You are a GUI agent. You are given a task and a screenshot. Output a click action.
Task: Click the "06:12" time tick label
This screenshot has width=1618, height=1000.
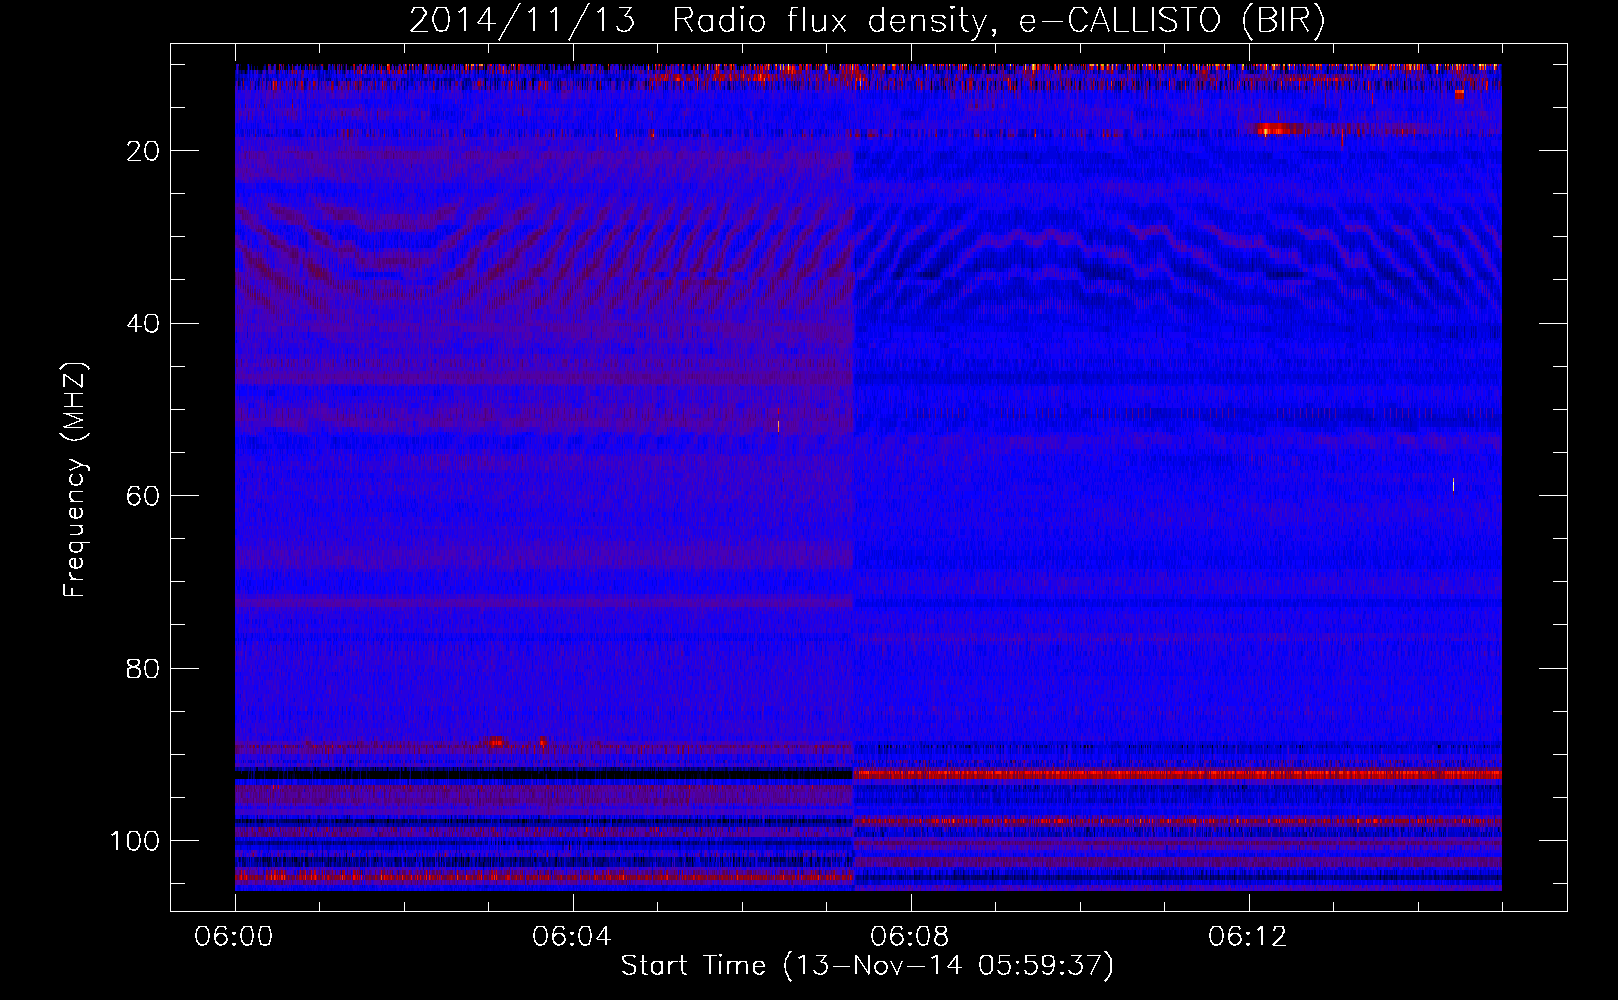pyautogui.click(x=1248, y=937)
